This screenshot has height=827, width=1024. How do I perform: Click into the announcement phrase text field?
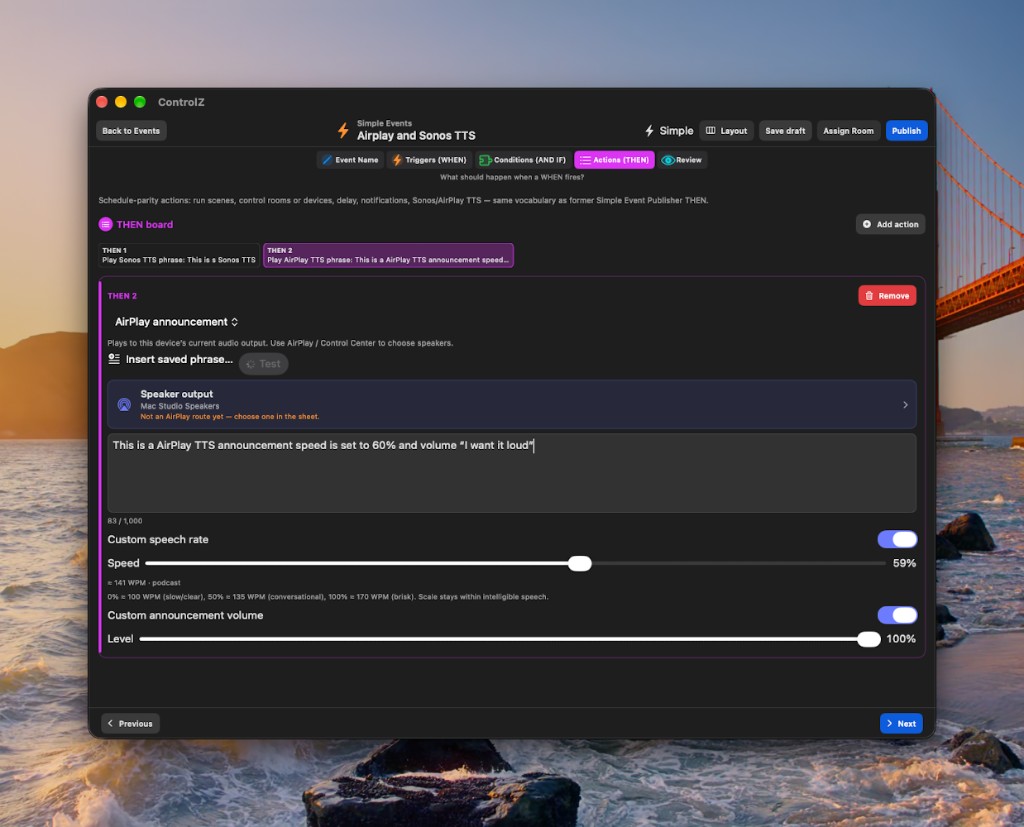pyautogui.click(x=512, y=473)
